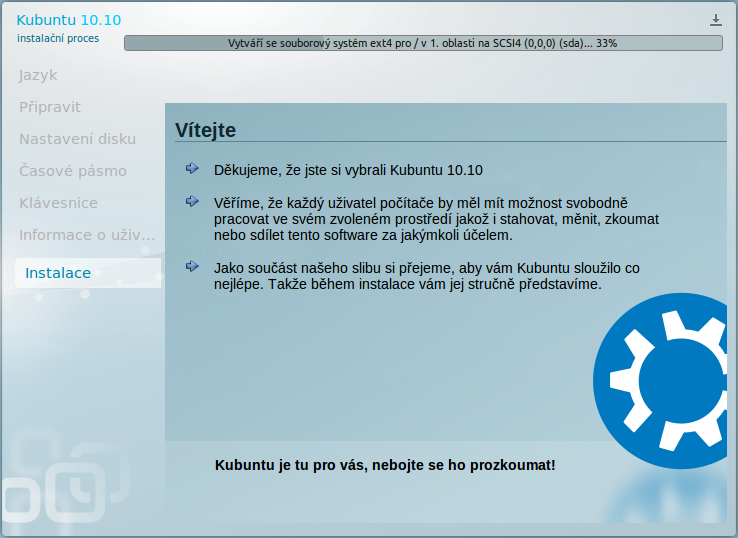
Task: Click the paragraph starting 'Jako součást našeho slibu'
Action: click(426, 276)
